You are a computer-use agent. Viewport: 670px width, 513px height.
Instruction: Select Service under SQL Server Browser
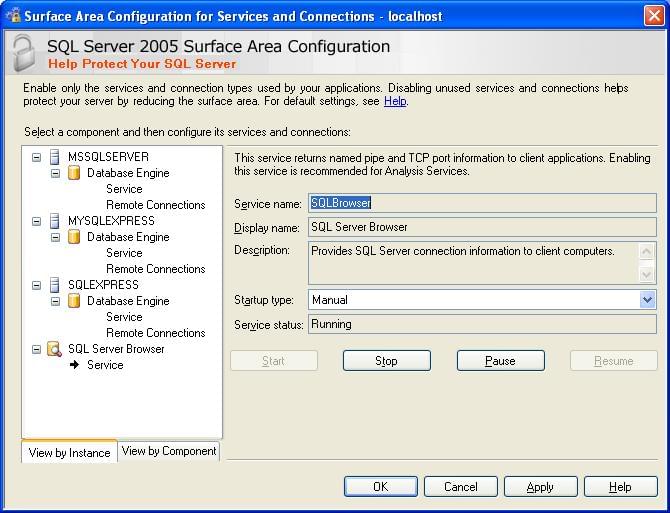[x=105, y=365]
